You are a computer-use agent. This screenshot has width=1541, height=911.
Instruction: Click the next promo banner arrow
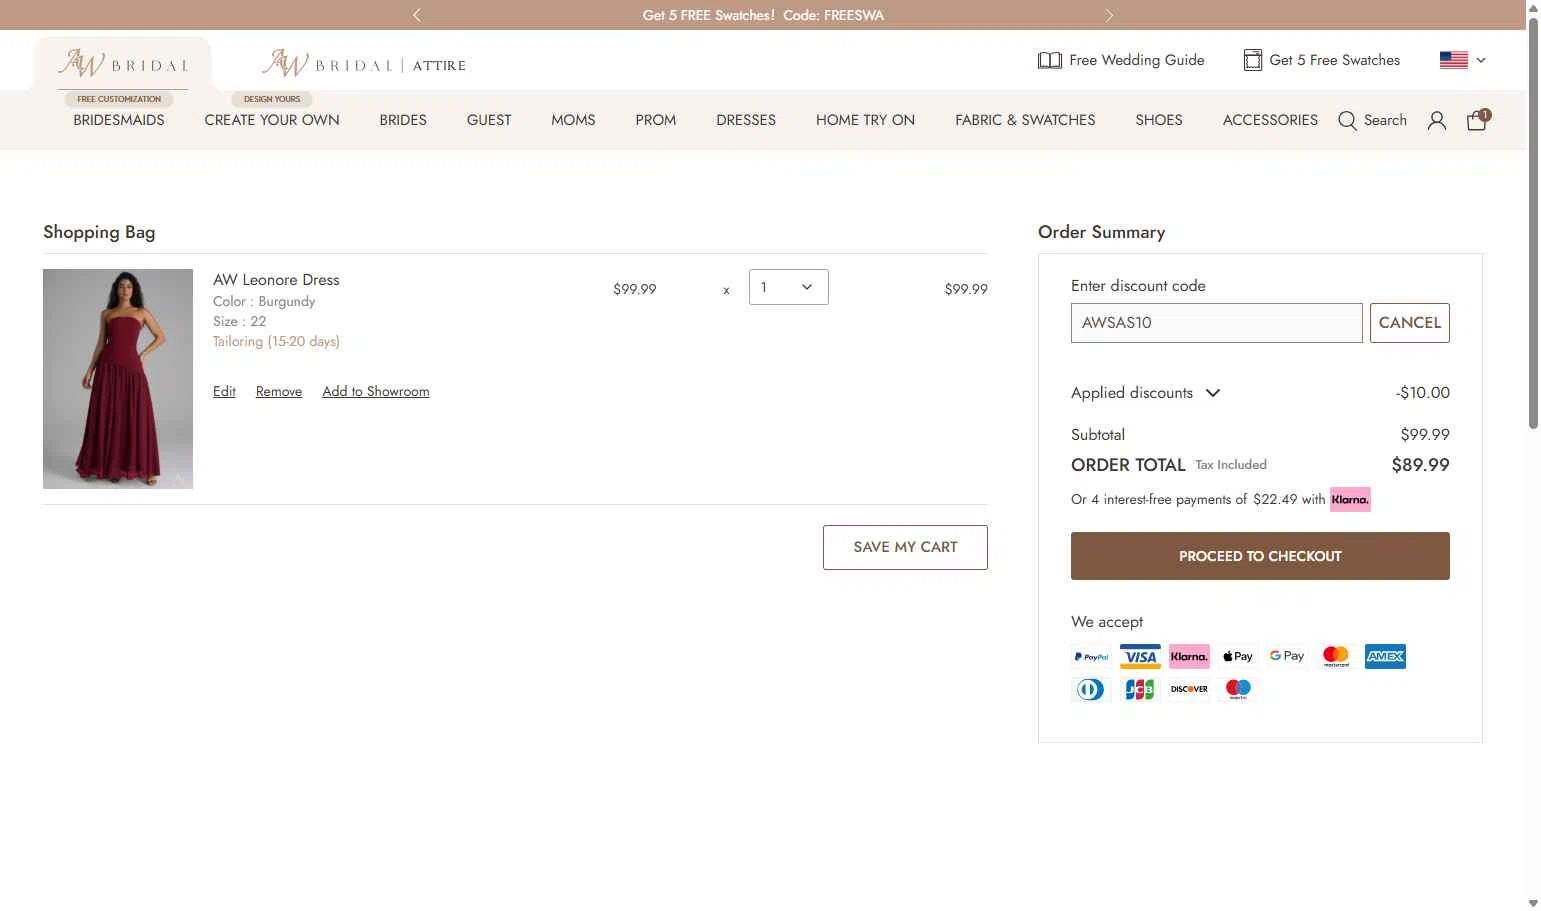(x=1109, y=15)
